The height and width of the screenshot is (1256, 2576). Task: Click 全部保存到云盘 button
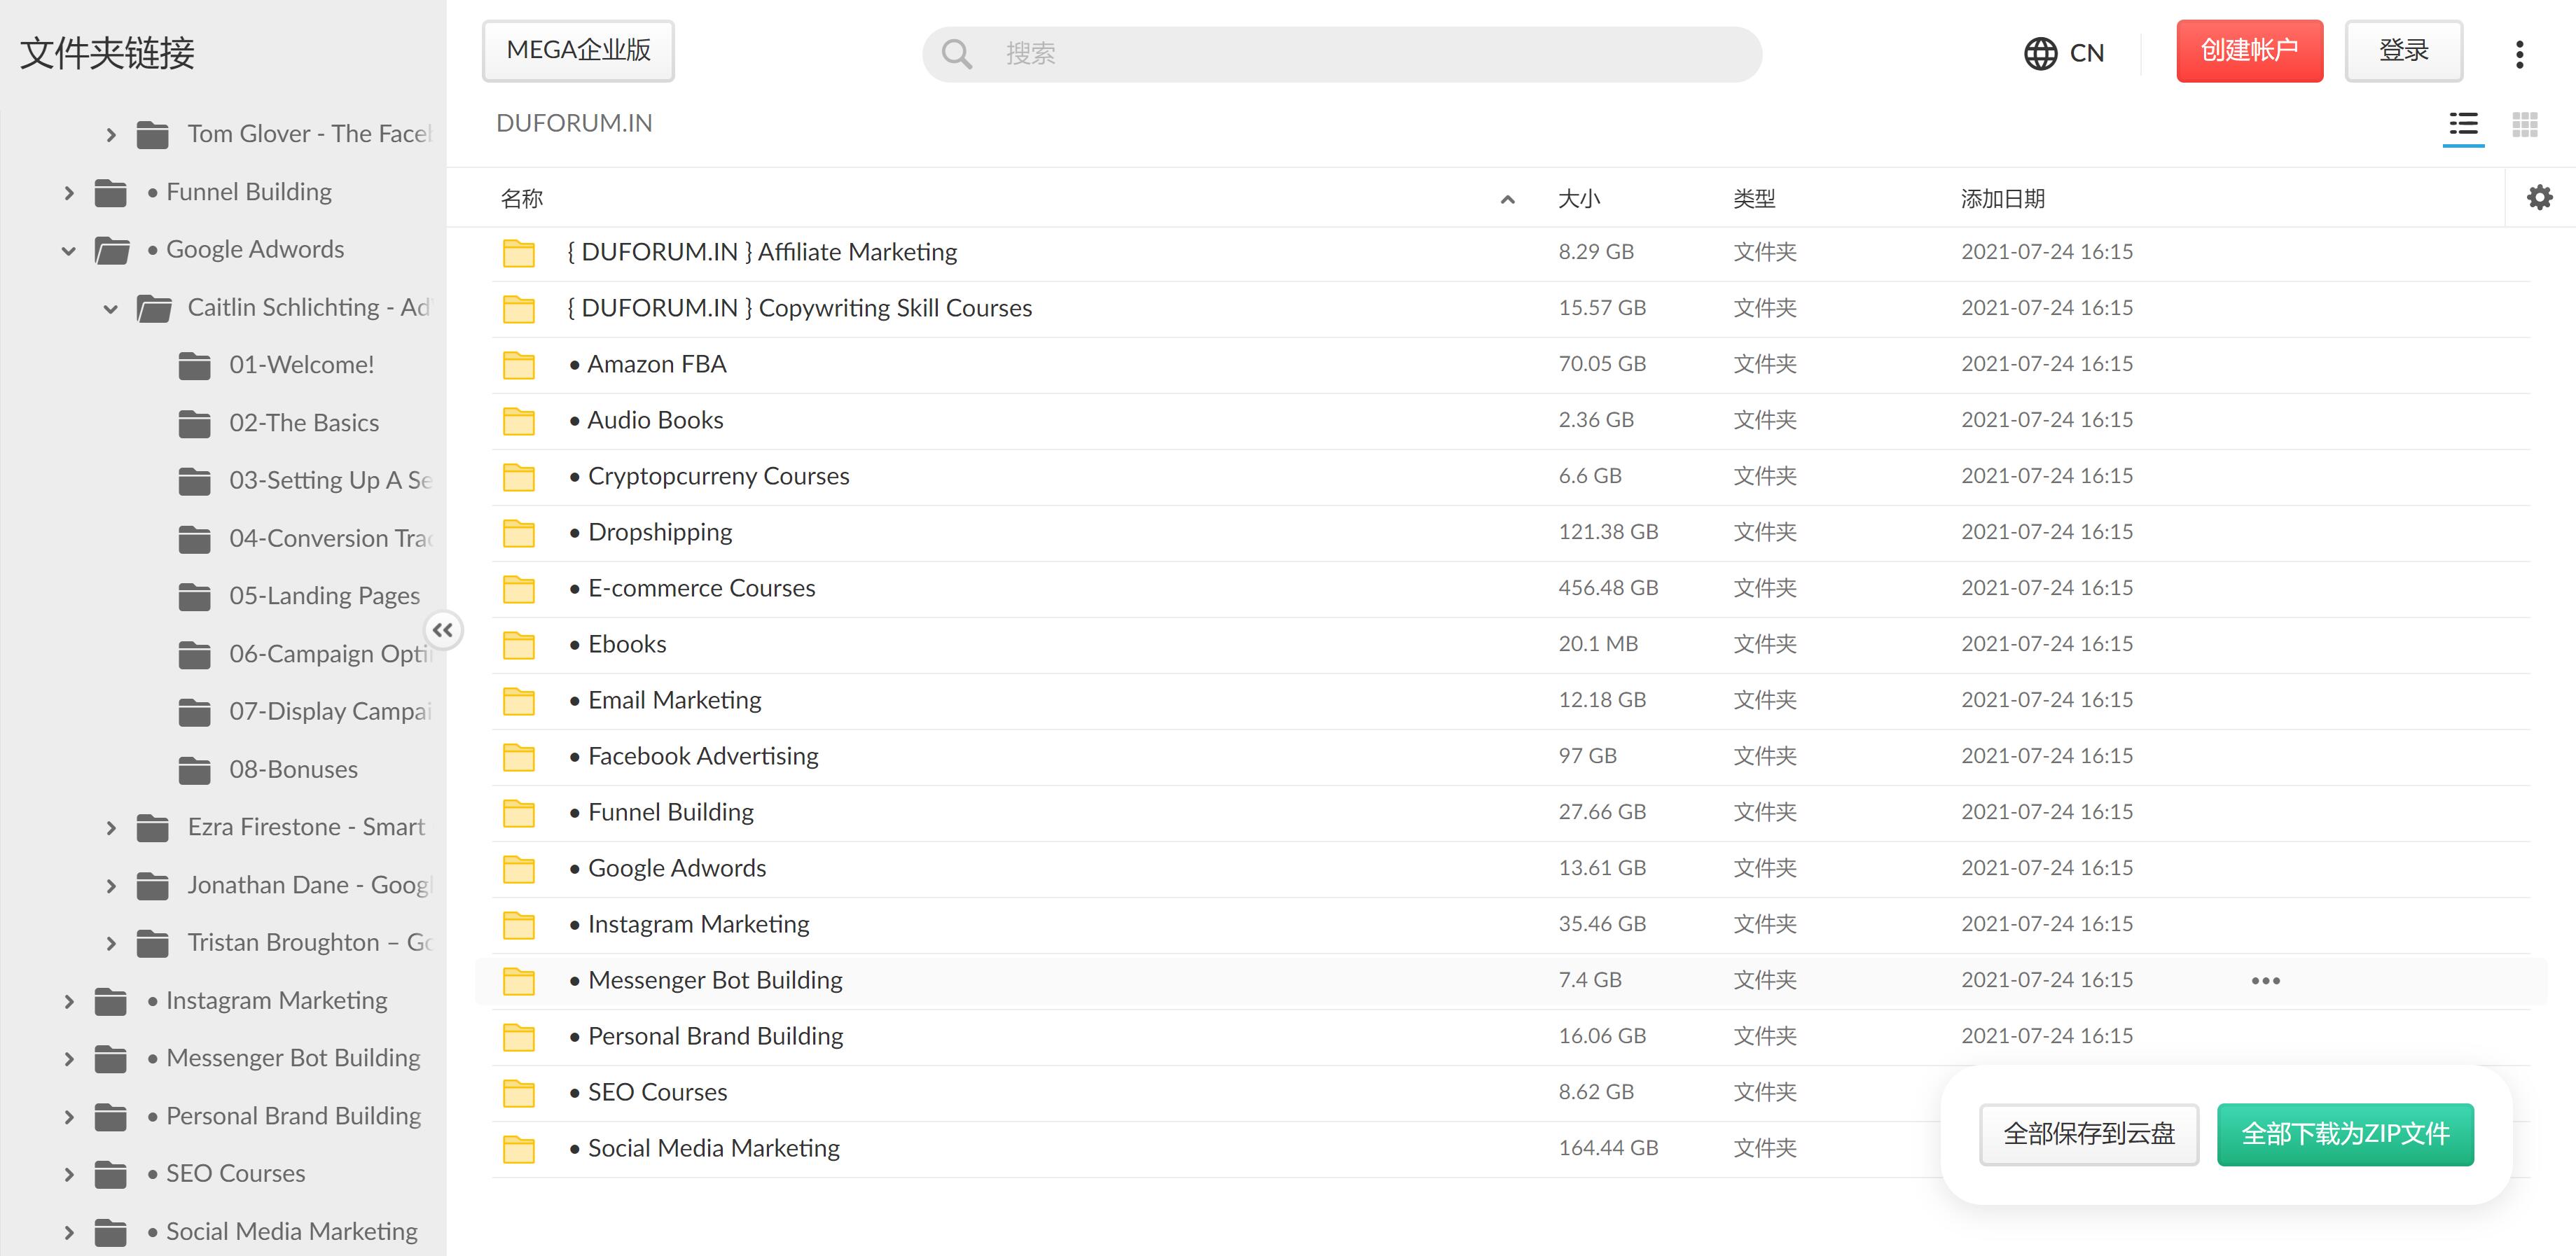(x=2089, y=1134)
